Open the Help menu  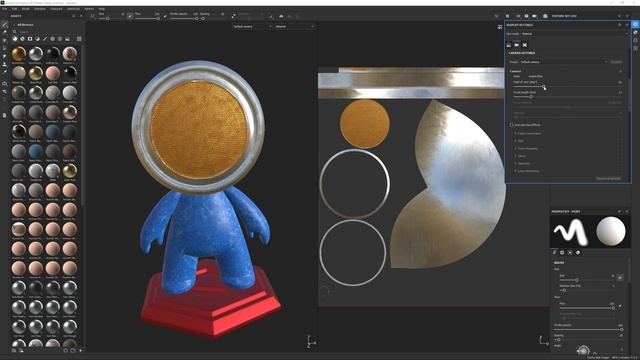coord(102,9)
